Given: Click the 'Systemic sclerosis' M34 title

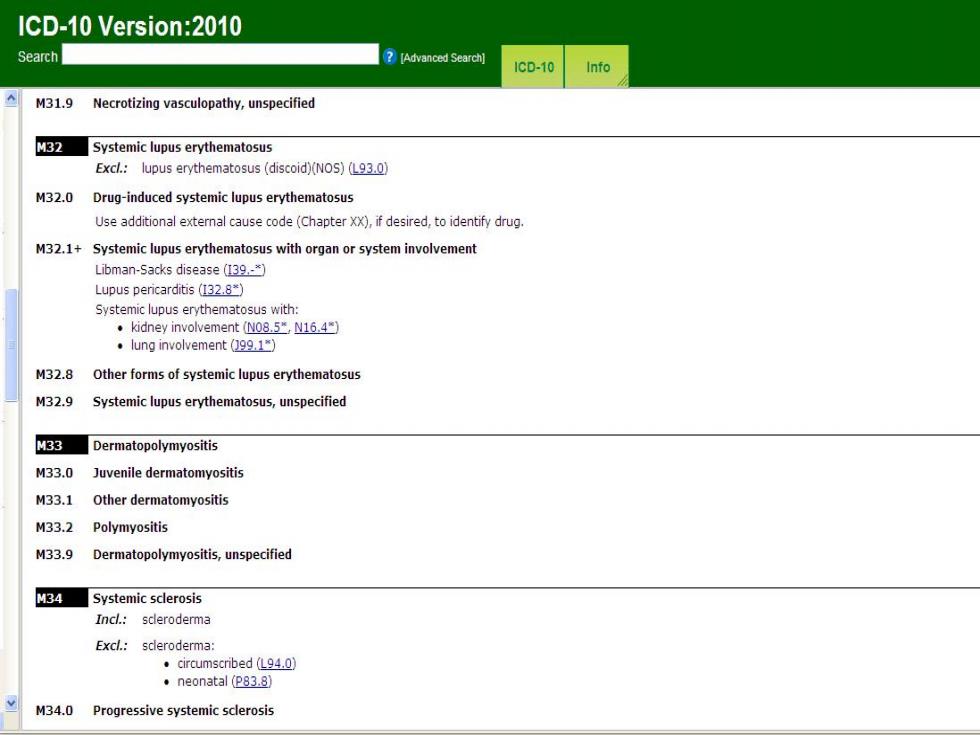Looking at the screenshot, I should pyautogui.click(x=148, y=598).
